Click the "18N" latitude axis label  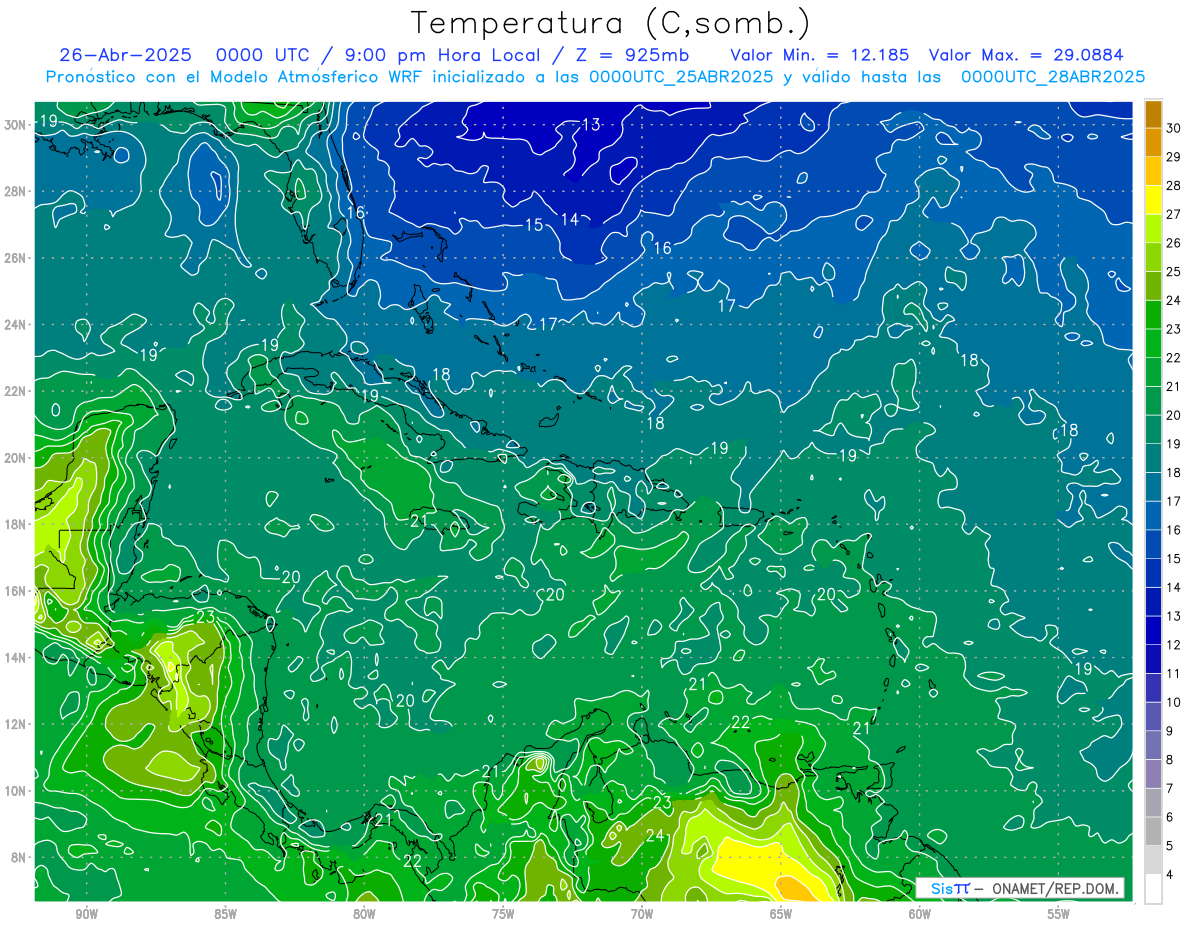pos(15,524)
